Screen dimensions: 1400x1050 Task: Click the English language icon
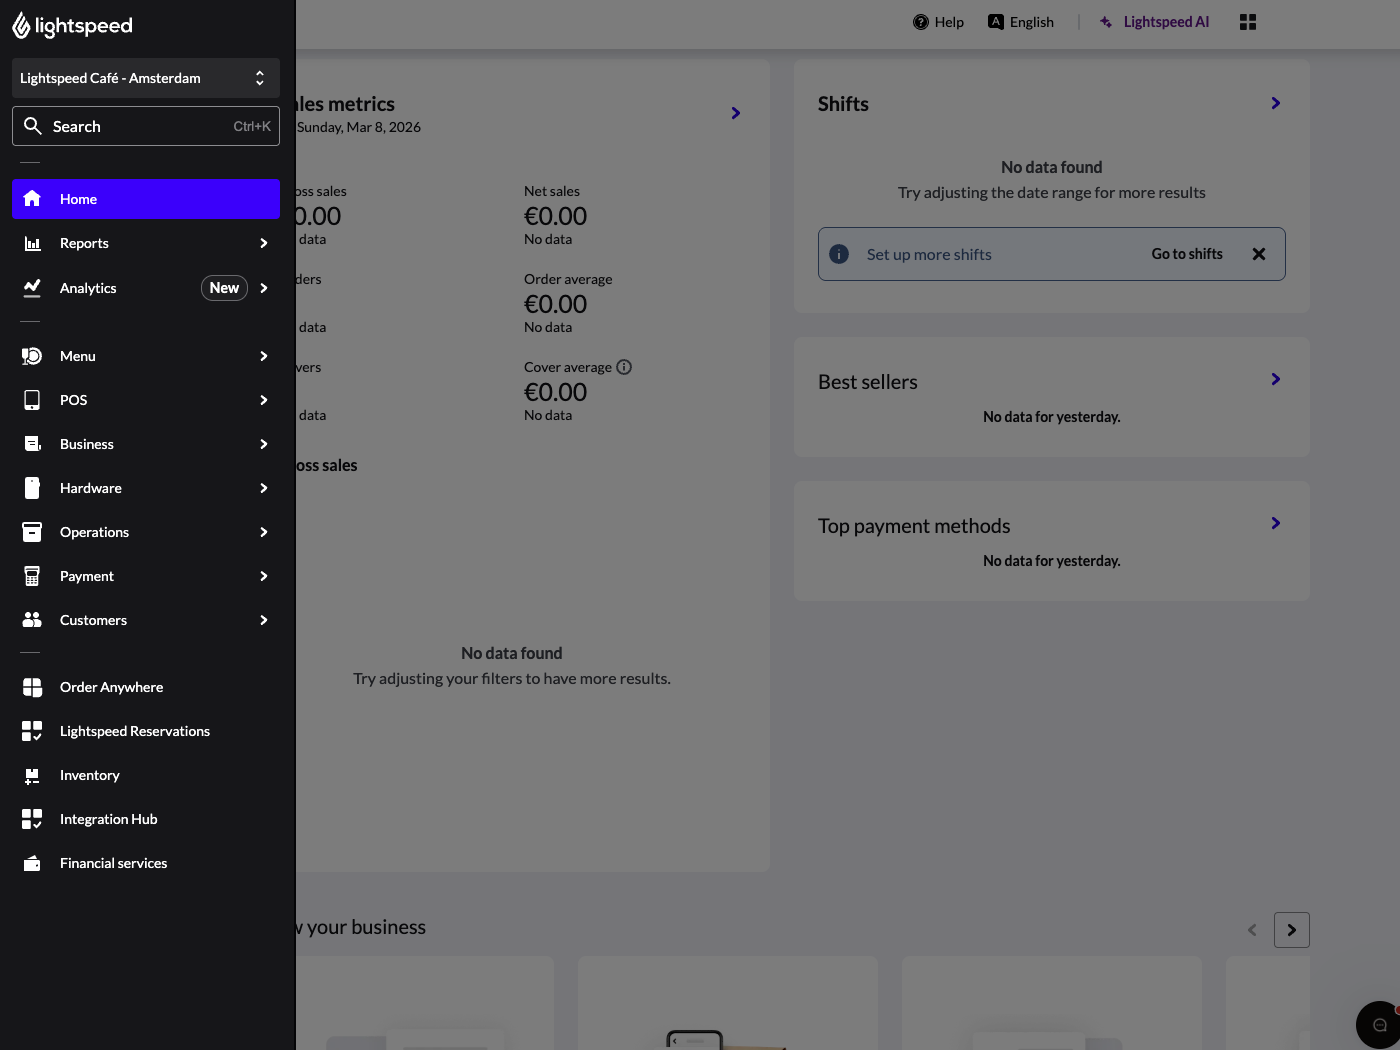(996, 21)
